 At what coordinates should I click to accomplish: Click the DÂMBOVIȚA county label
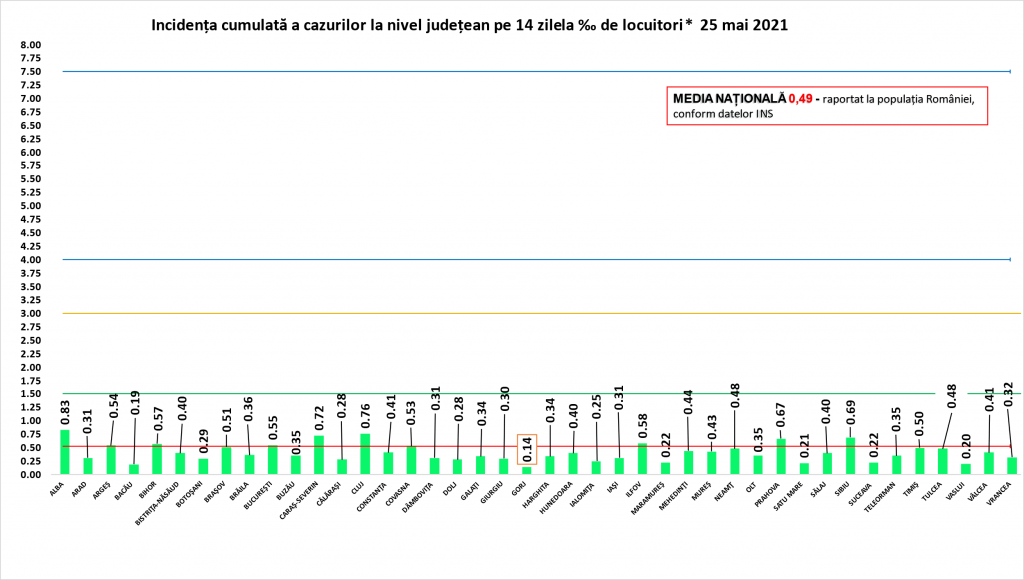tap(418, 497)
